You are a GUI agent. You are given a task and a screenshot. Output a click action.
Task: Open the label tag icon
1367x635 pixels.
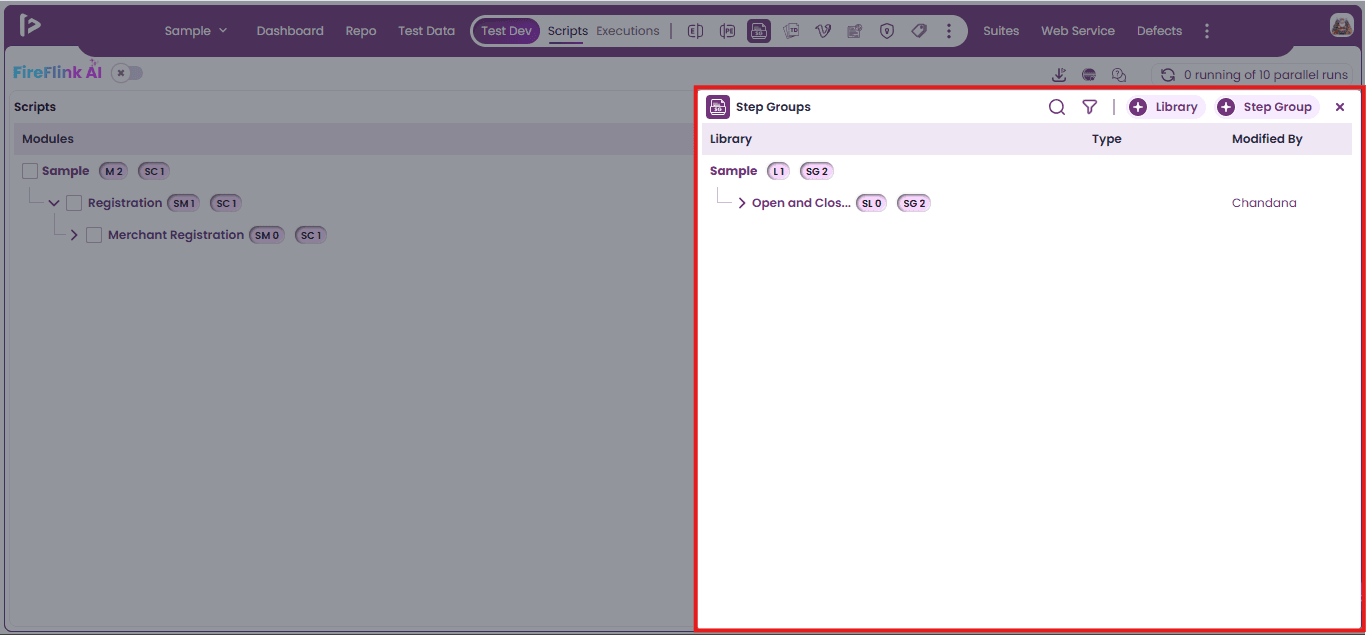click(x=919, y=31)
